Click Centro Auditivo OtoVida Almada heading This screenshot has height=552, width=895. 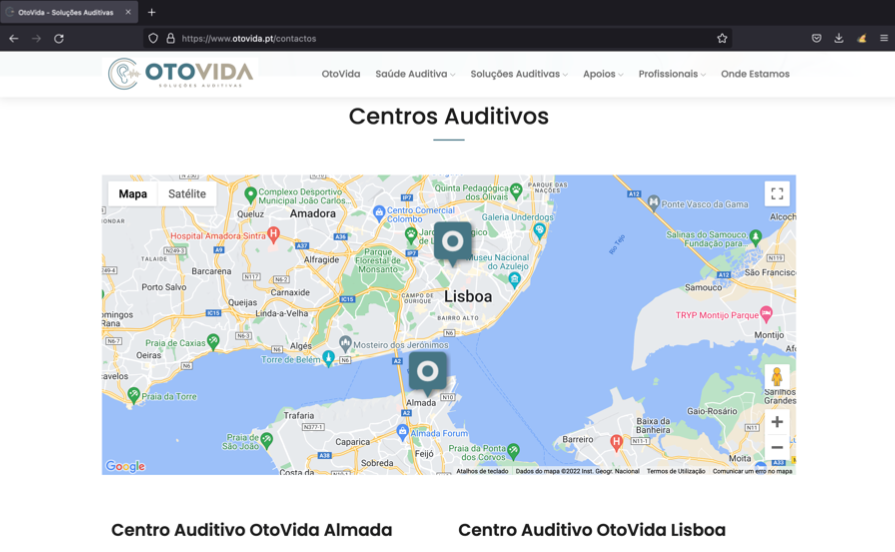pos(252,530)
